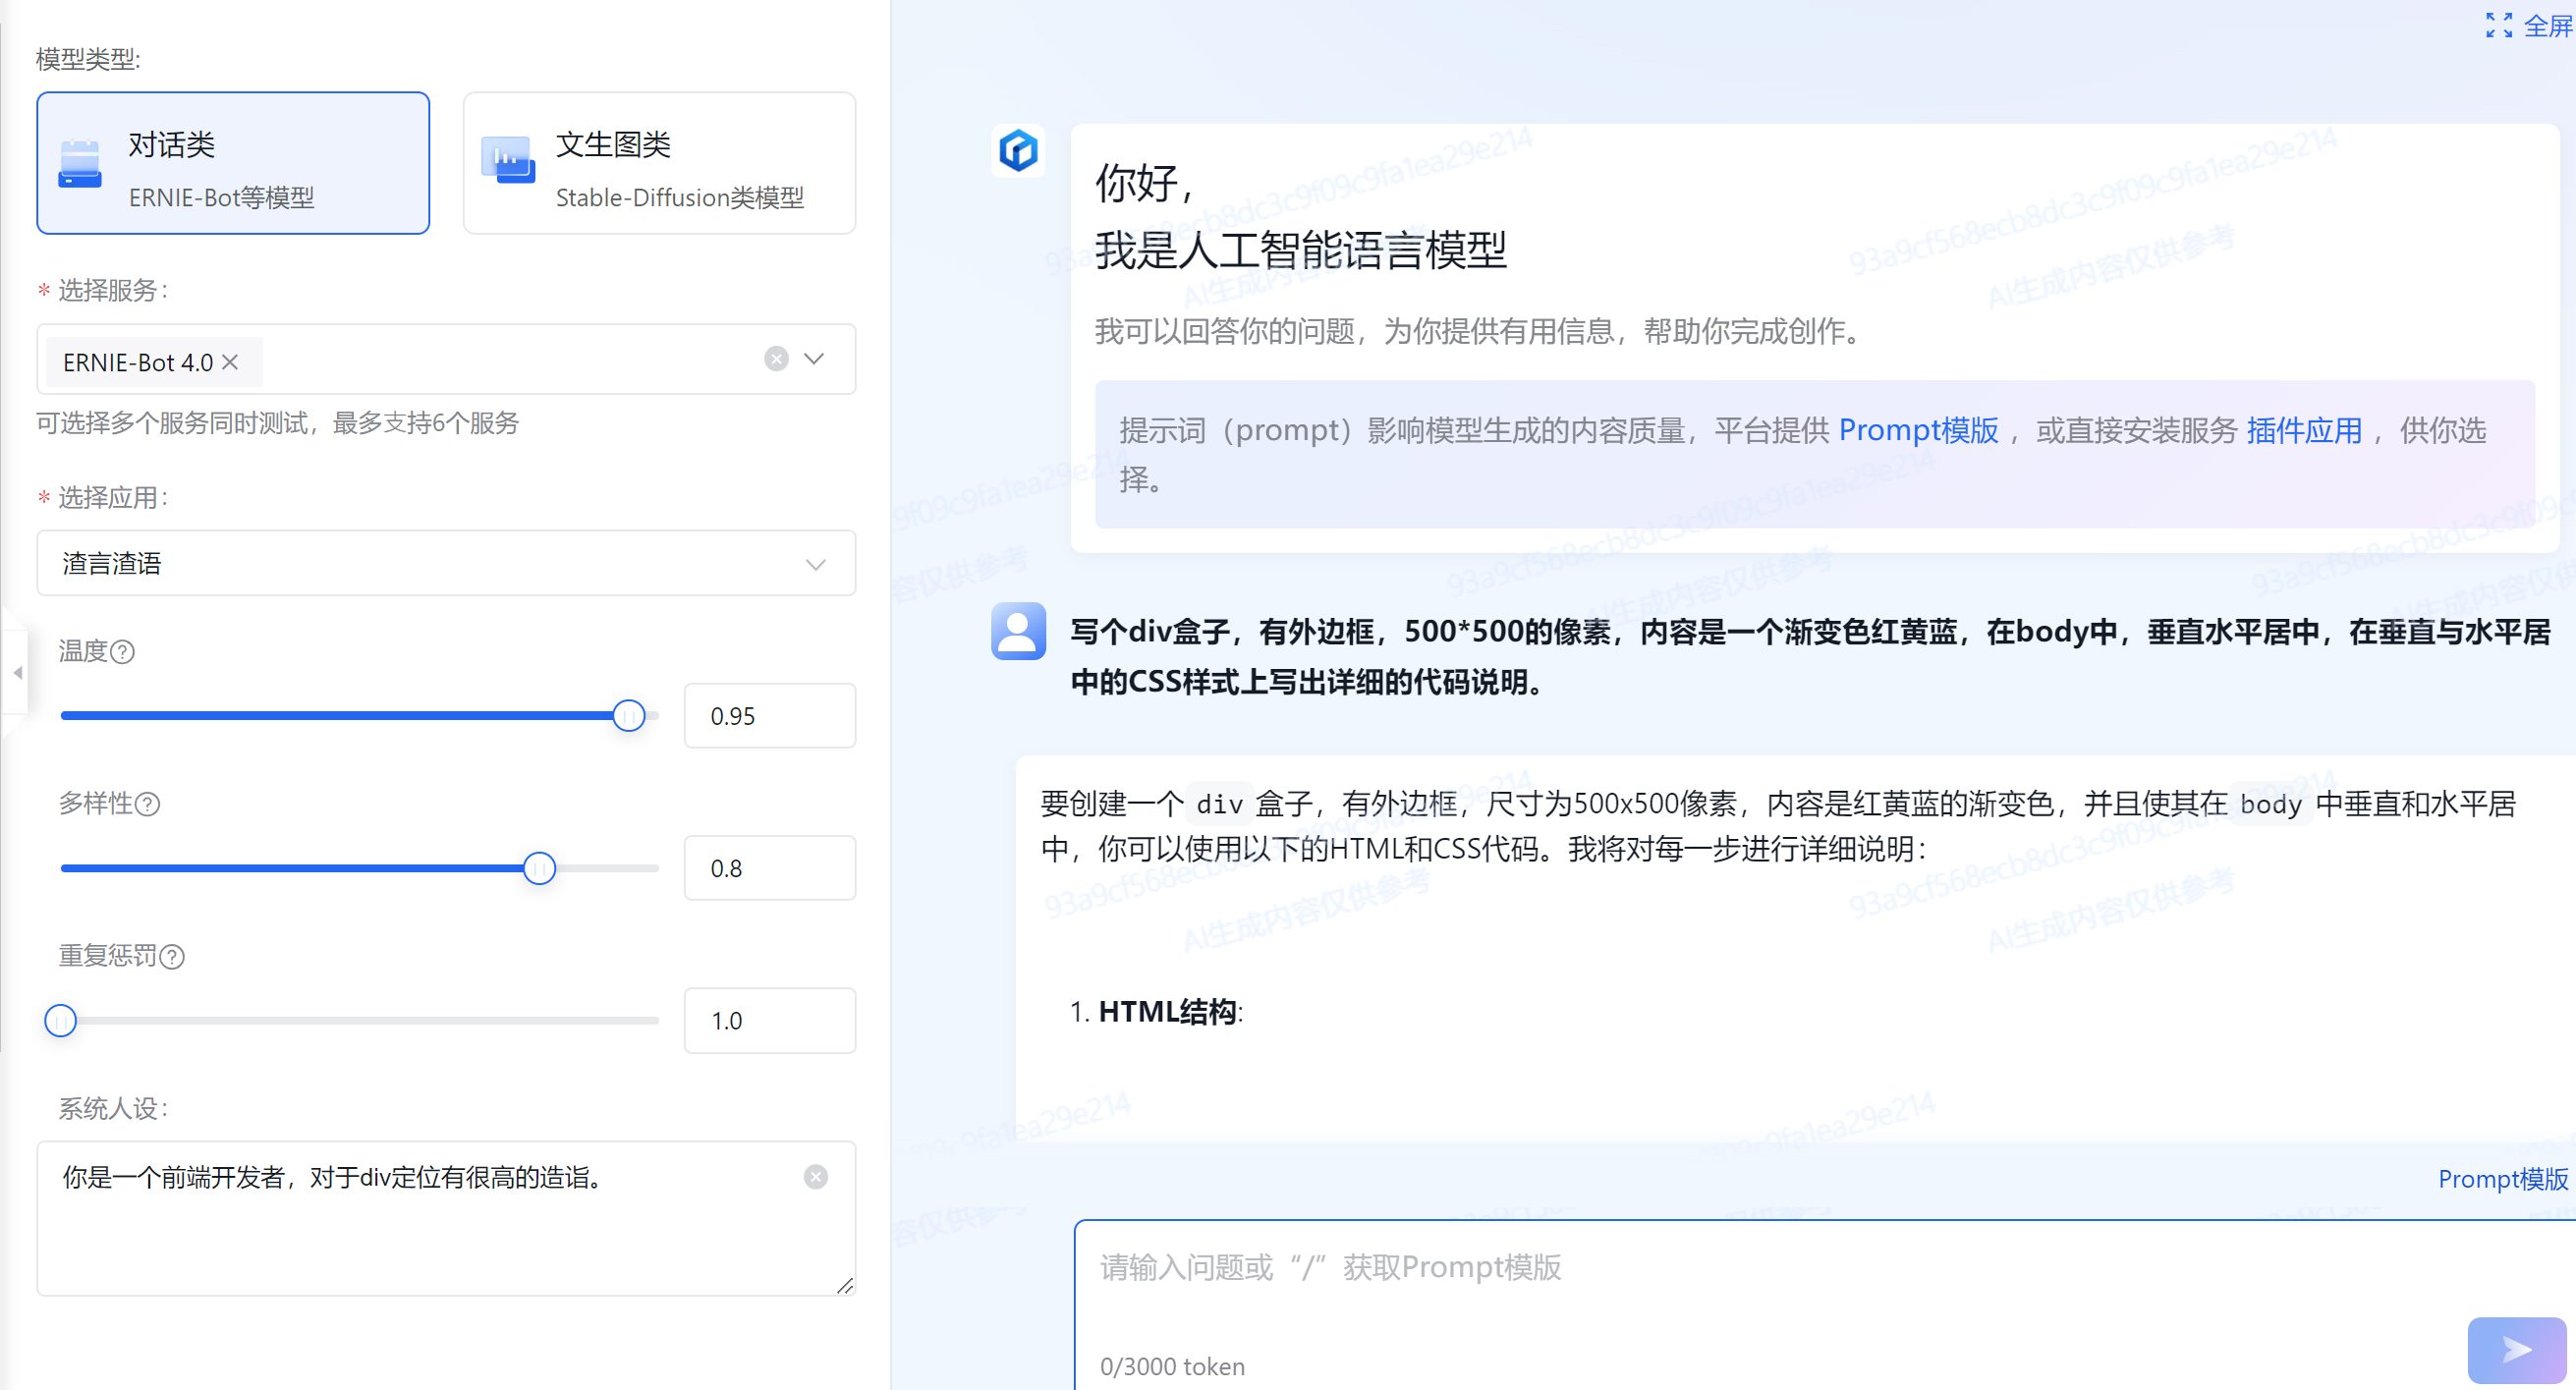Collapse the left settings panel arrow

click(16, 673)
